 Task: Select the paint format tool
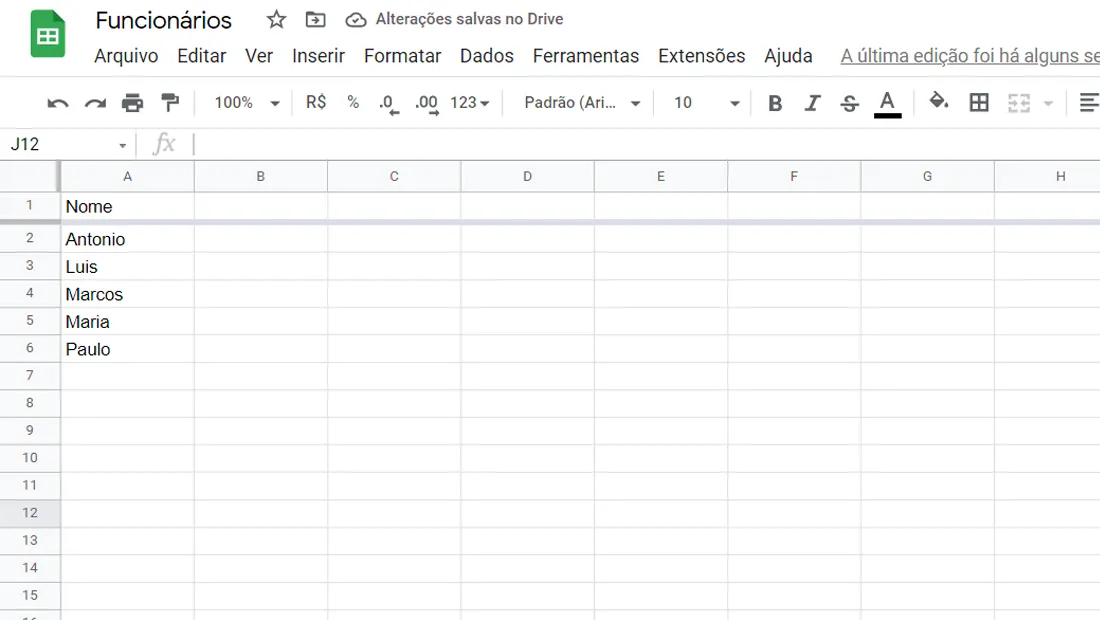[170, 102]
